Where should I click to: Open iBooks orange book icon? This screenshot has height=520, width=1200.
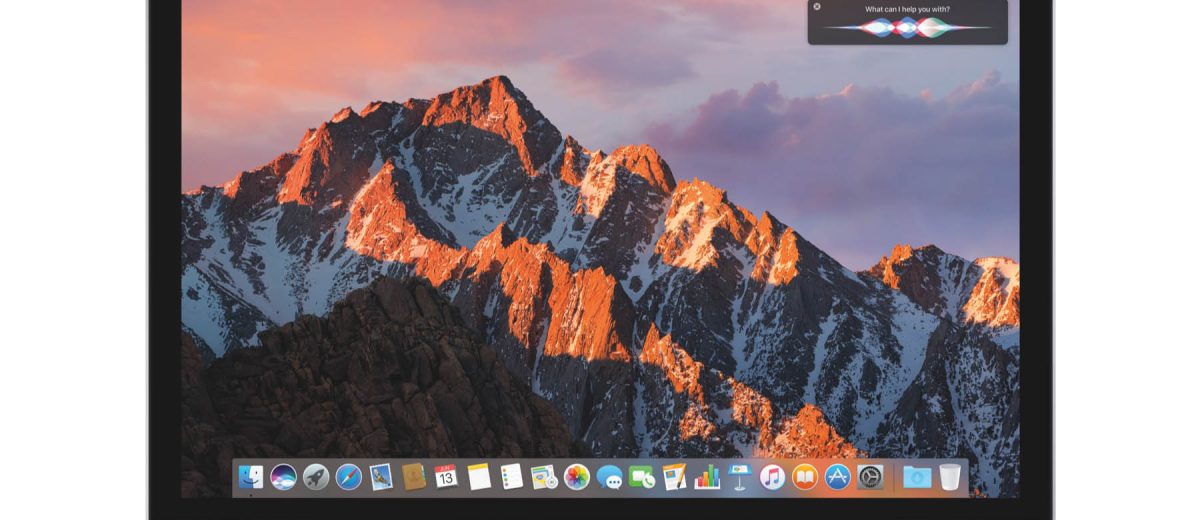(805, 477)
